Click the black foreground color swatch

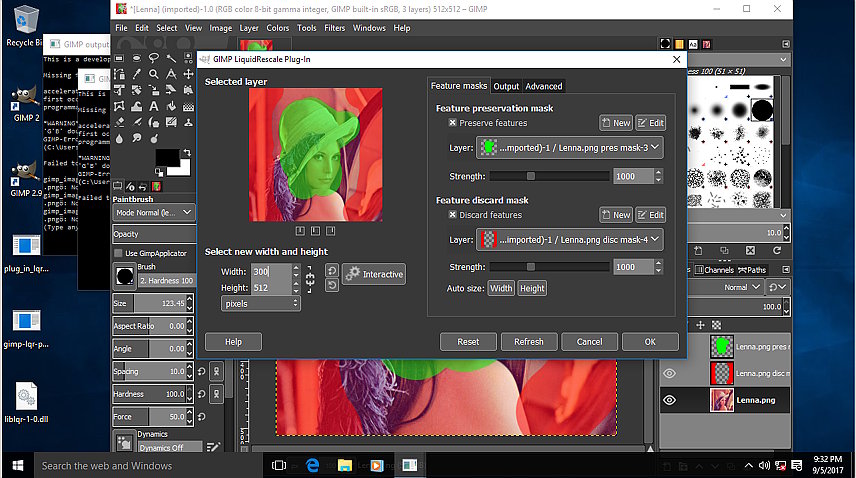166,156
